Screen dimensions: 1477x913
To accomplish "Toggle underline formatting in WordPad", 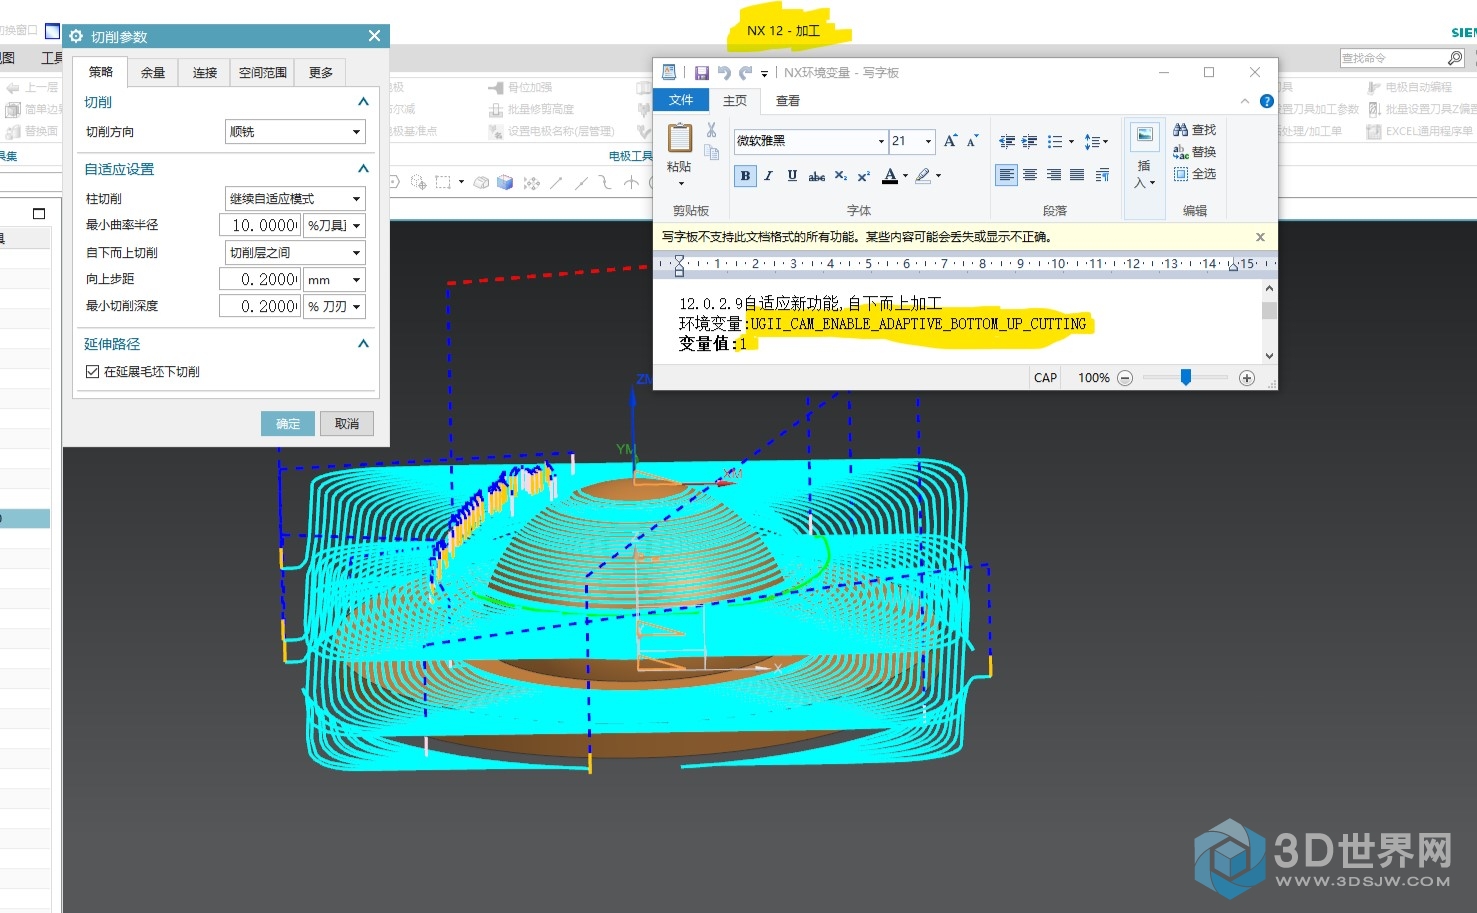I will pyautogui.click(x=792, y=176).
